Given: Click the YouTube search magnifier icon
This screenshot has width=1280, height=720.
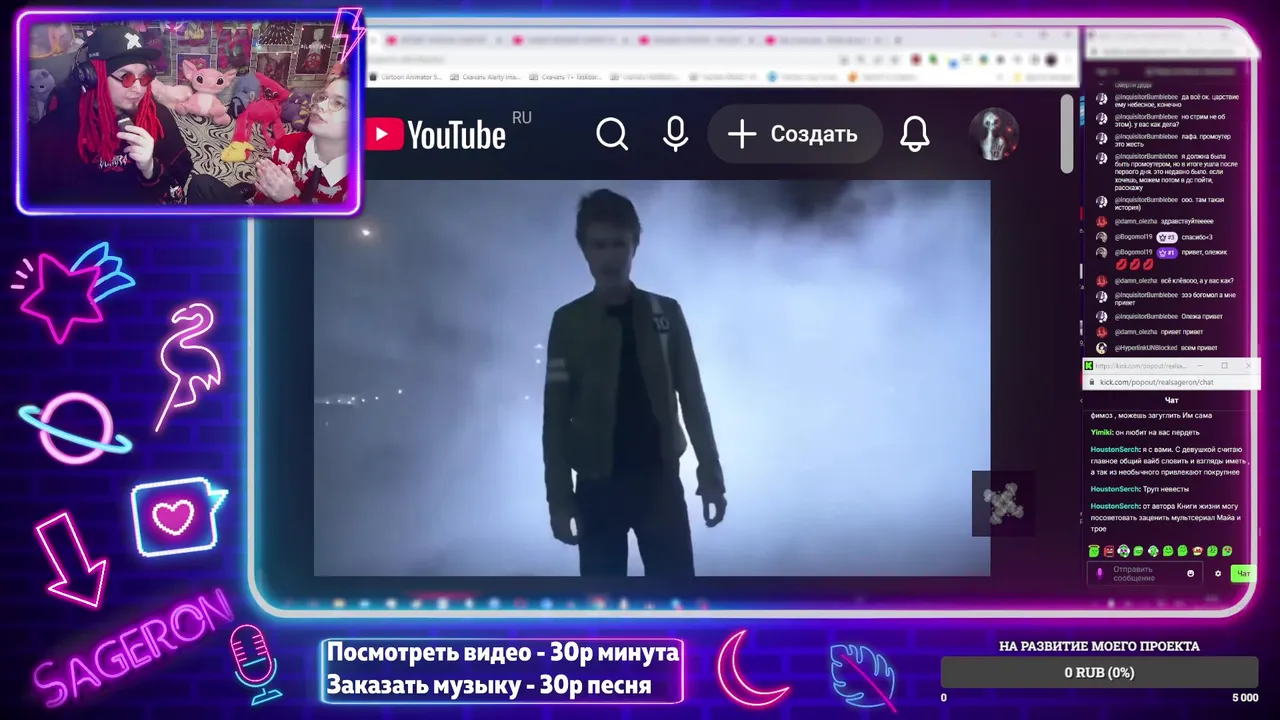Looking at the screenshot, I should click(x=612, y=134).
